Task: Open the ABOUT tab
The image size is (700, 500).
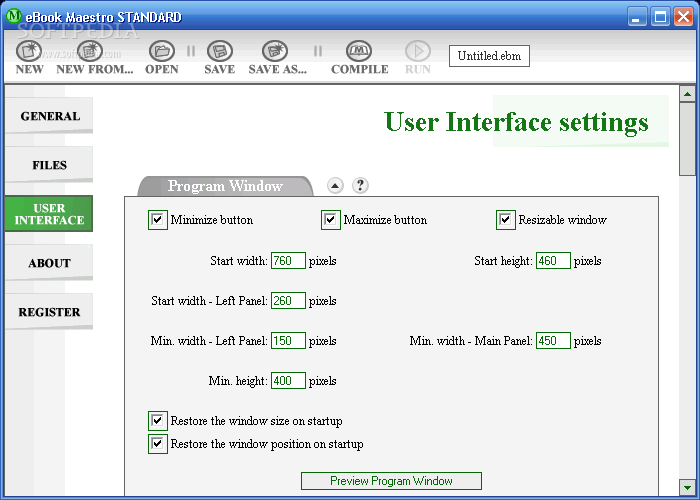Action: coord(50,263)
